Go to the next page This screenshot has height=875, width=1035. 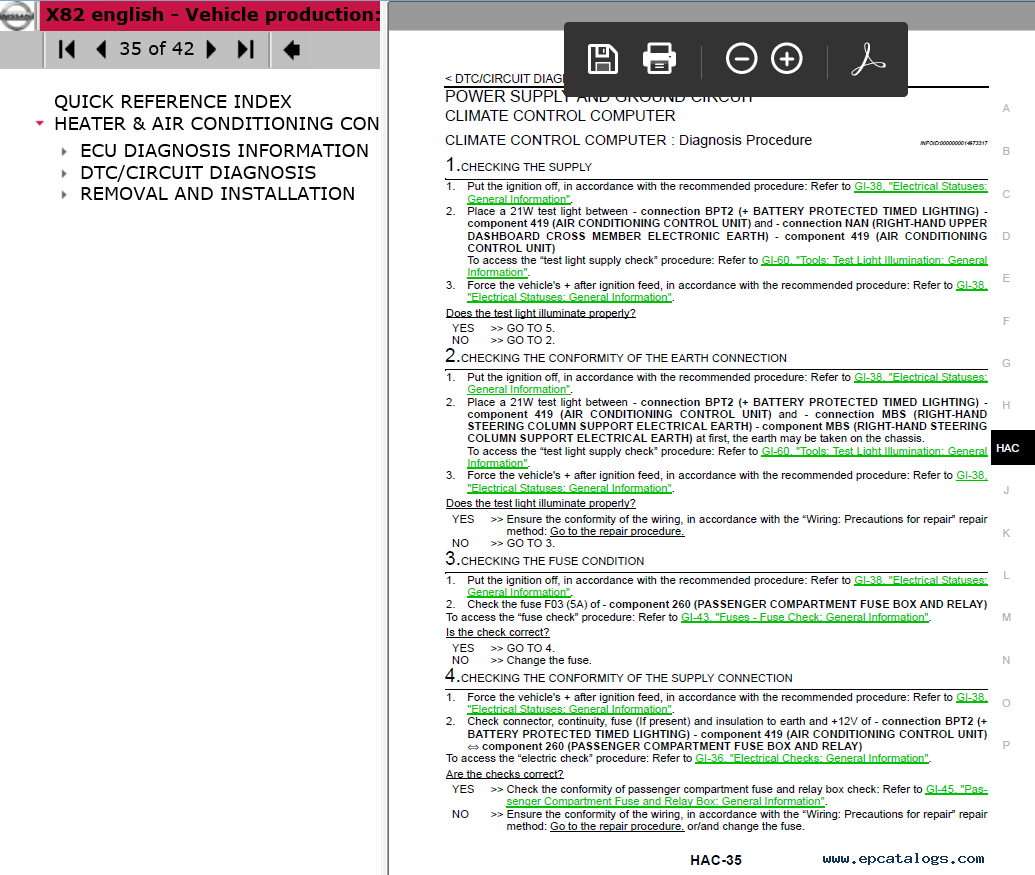211,49
